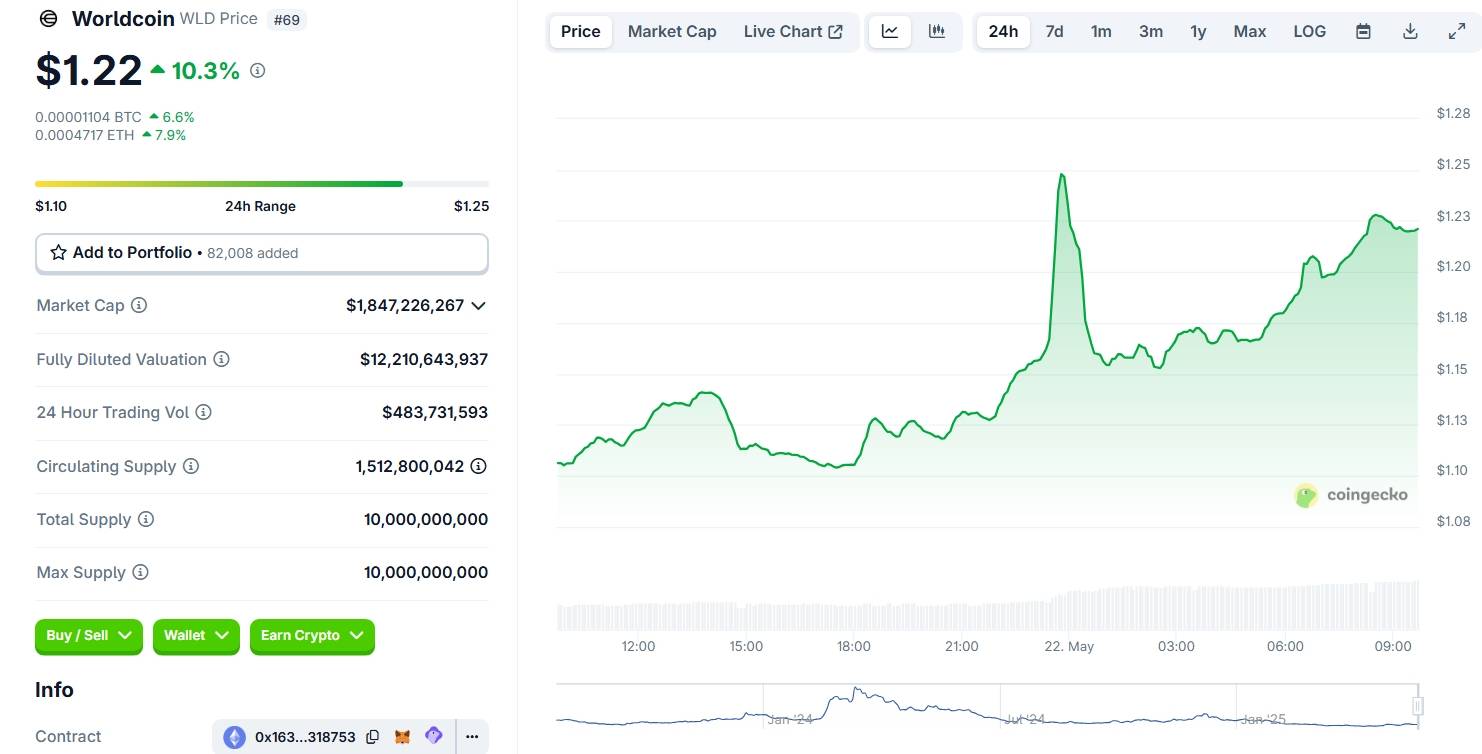Switch to Market Cap chart tab
1482x754 pixels.
672,31
